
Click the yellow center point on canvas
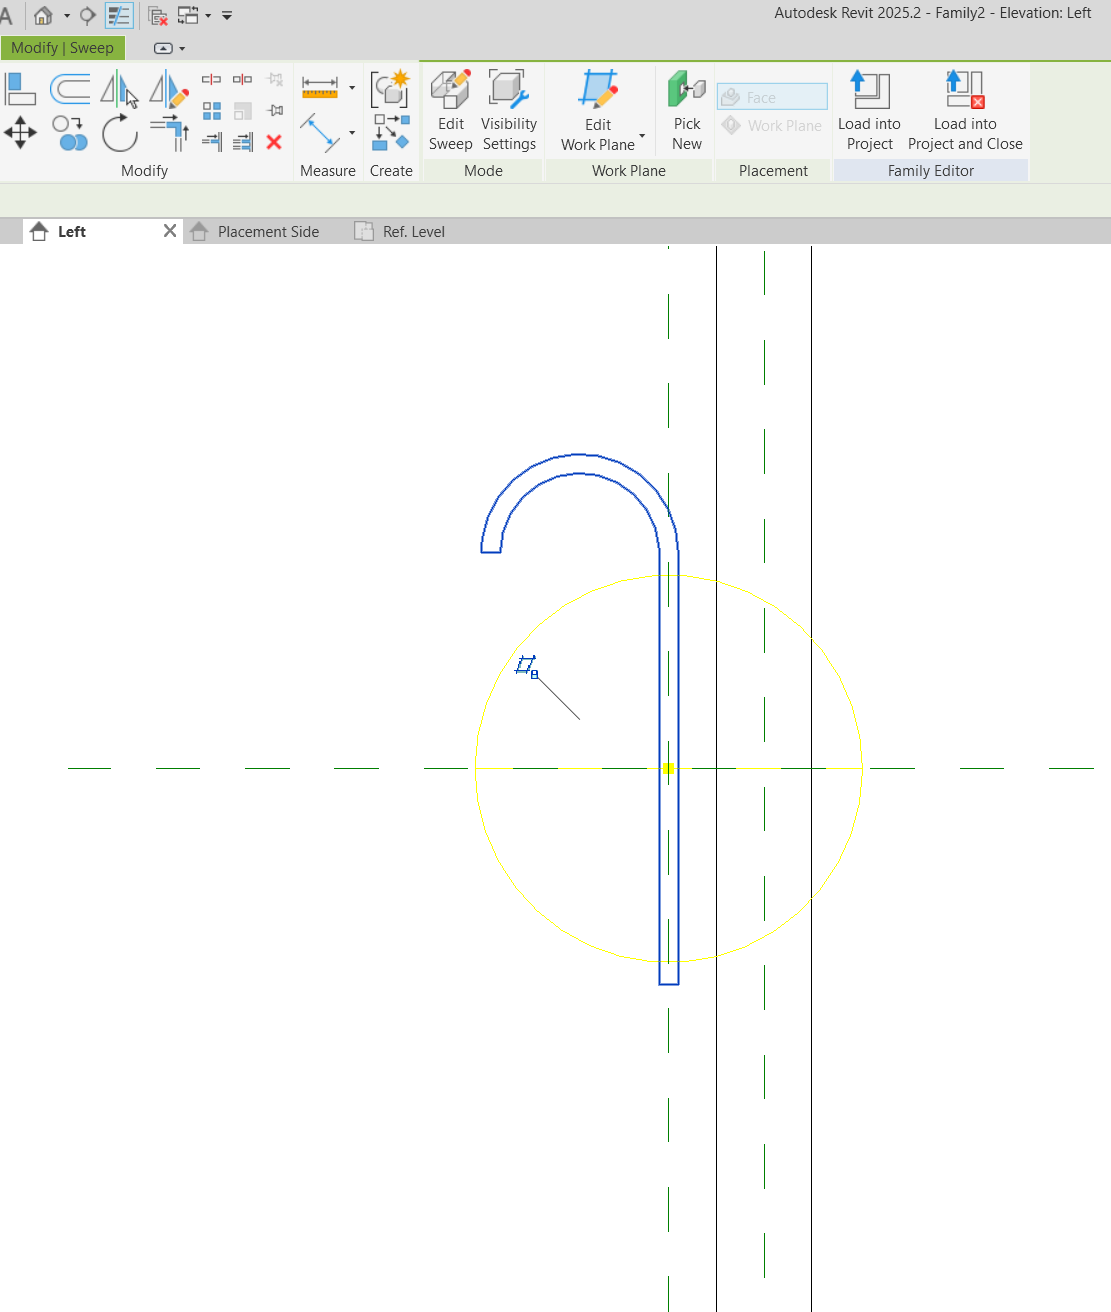[x=668, y=768]
